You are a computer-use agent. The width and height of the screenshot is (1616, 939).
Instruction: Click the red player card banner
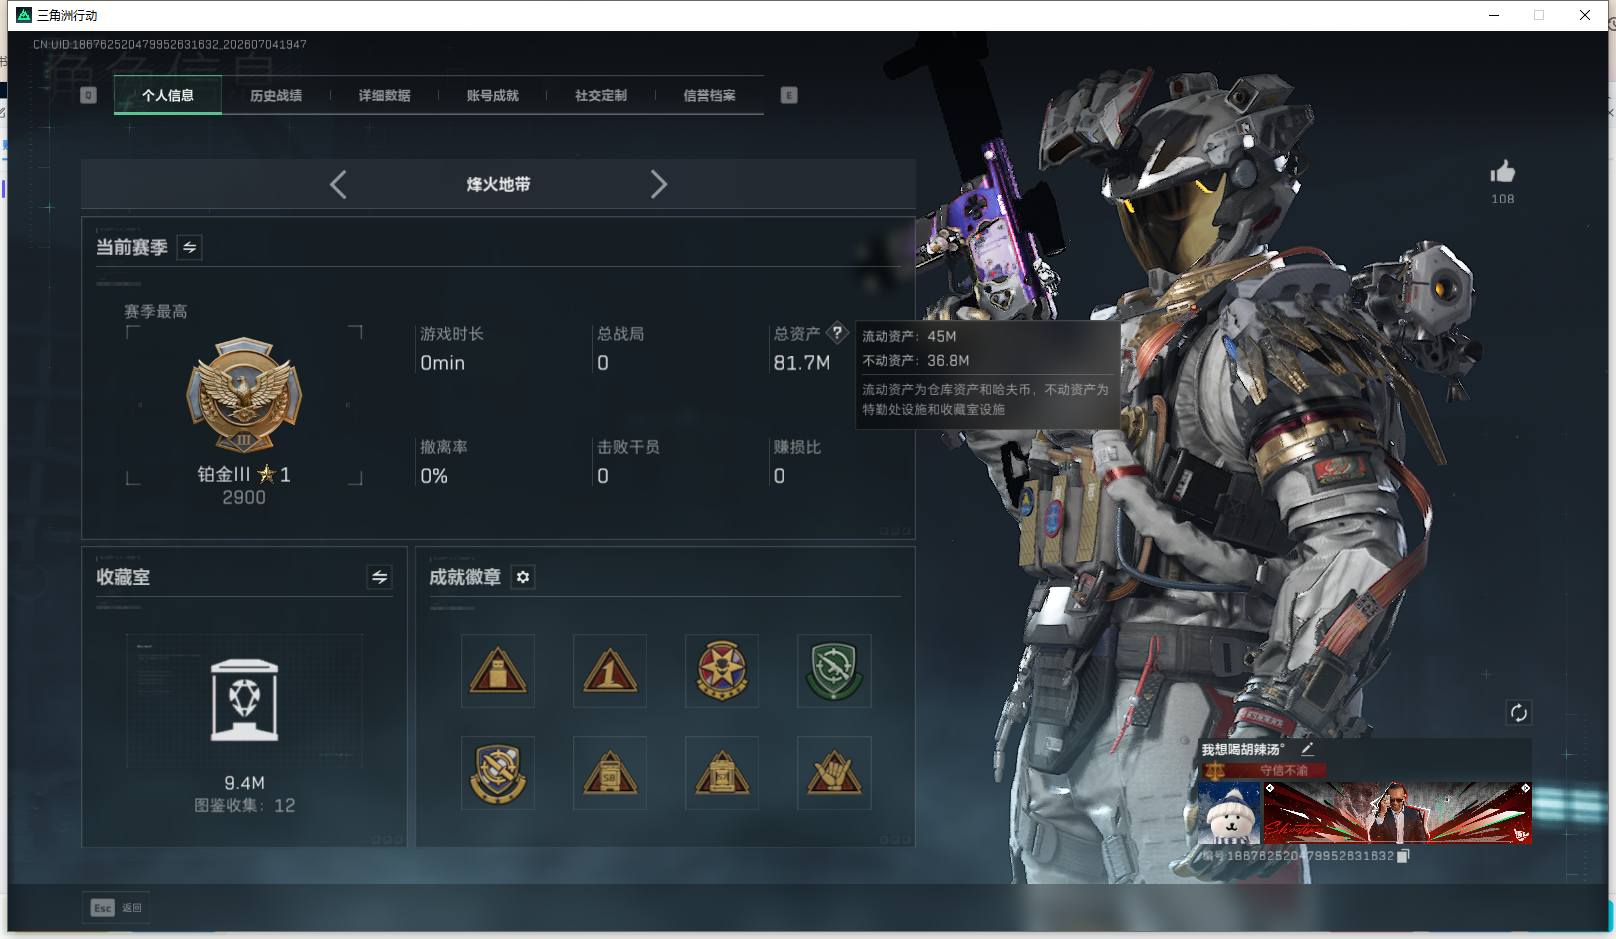[1398, 813]
